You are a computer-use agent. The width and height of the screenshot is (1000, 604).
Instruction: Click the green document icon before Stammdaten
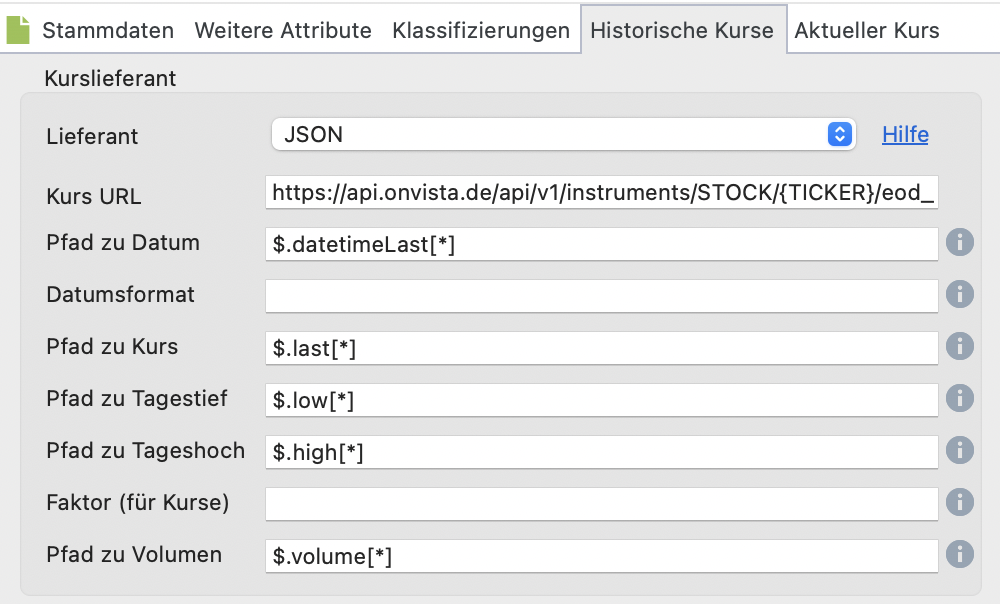coord(18,30)
